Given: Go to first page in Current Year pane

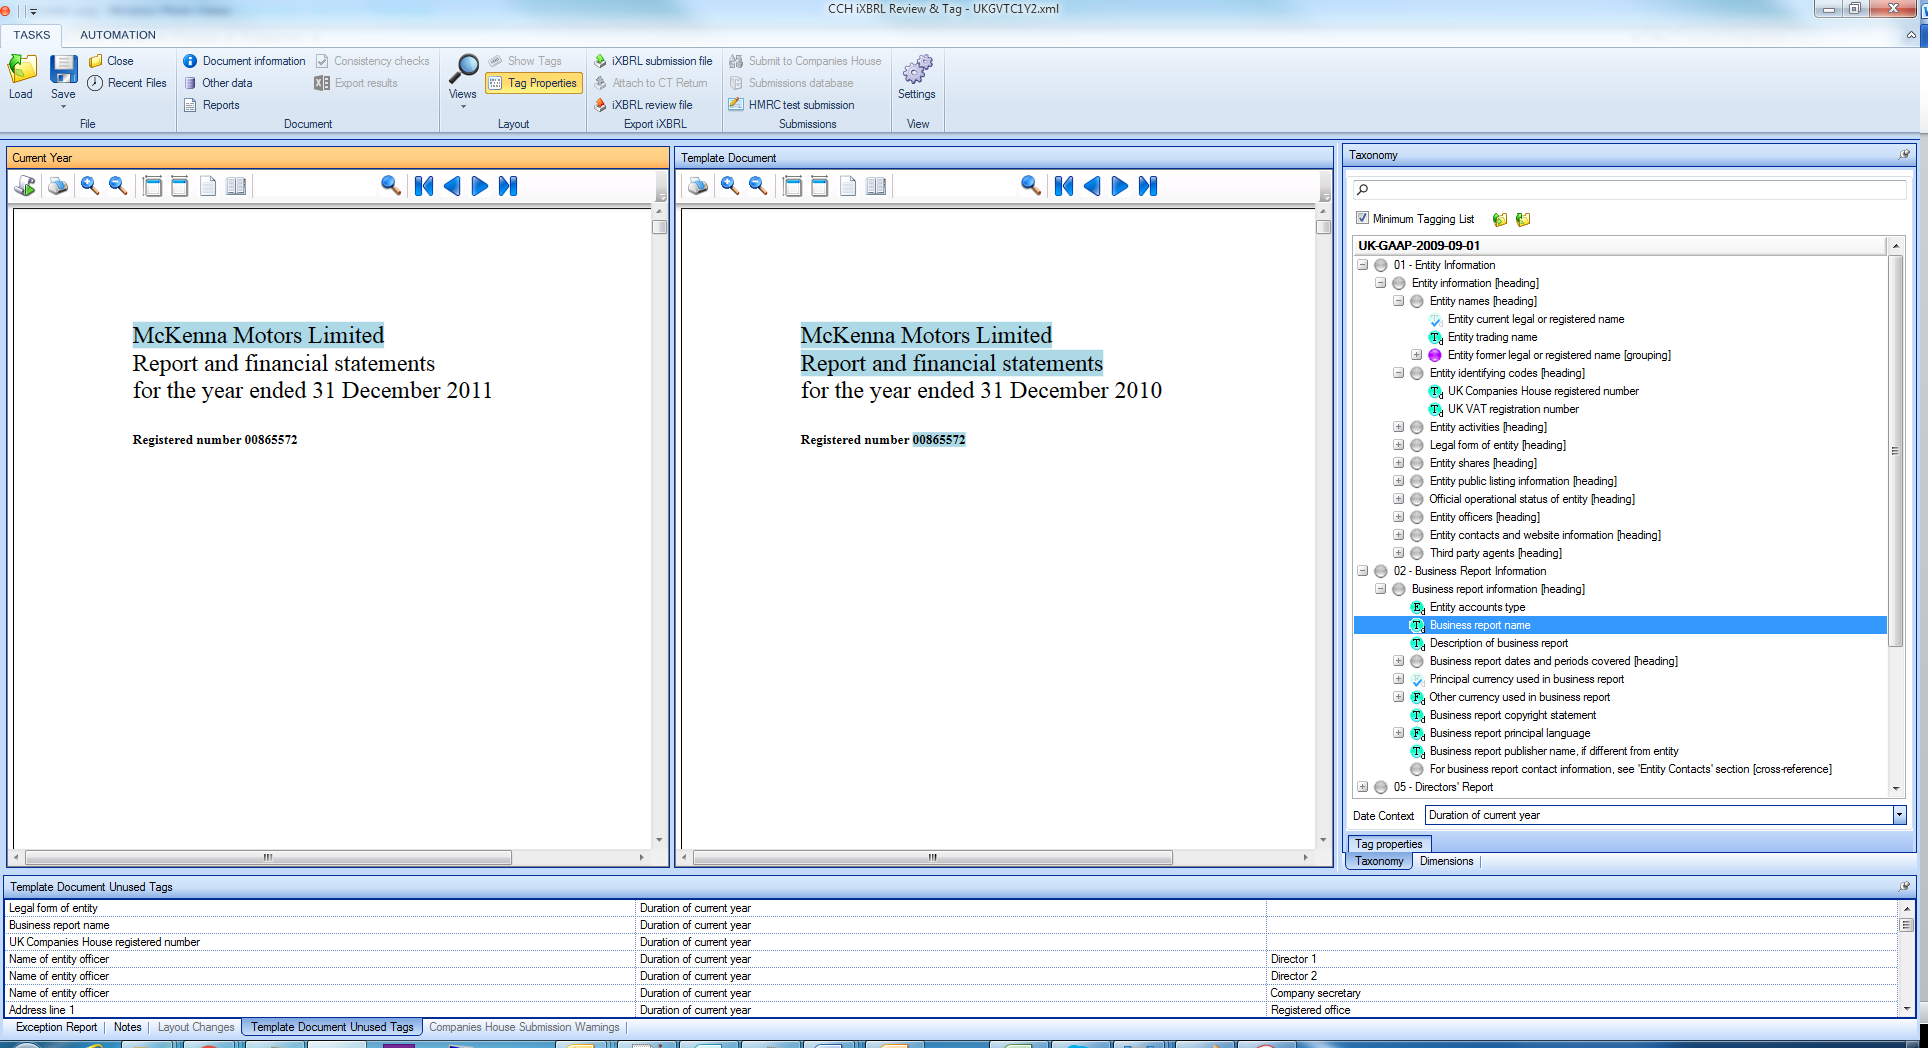Looking at the screenshot, I should tap(424, 186).
